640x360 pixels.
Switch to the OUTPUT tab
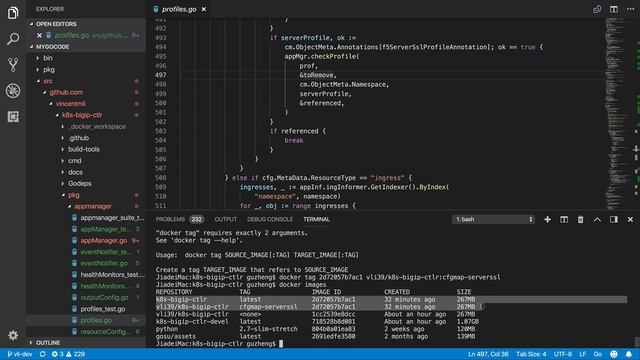click(226, 220)
